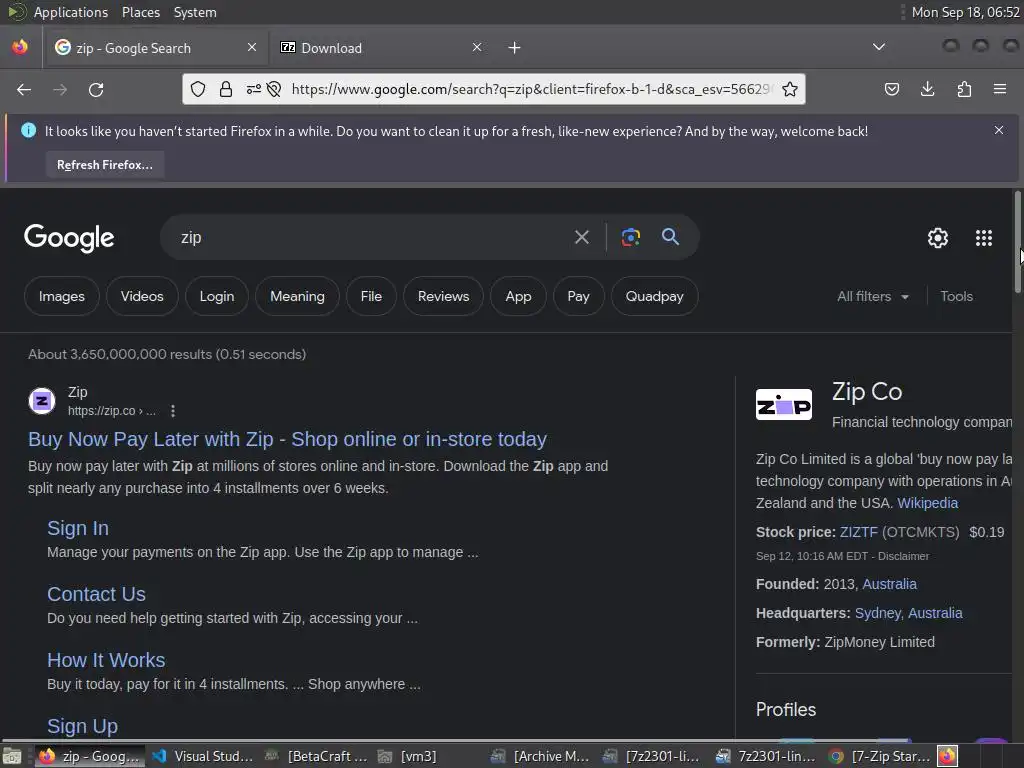1024x768 pixels.
Task: Filter results by Images
Action: (61, 296)
